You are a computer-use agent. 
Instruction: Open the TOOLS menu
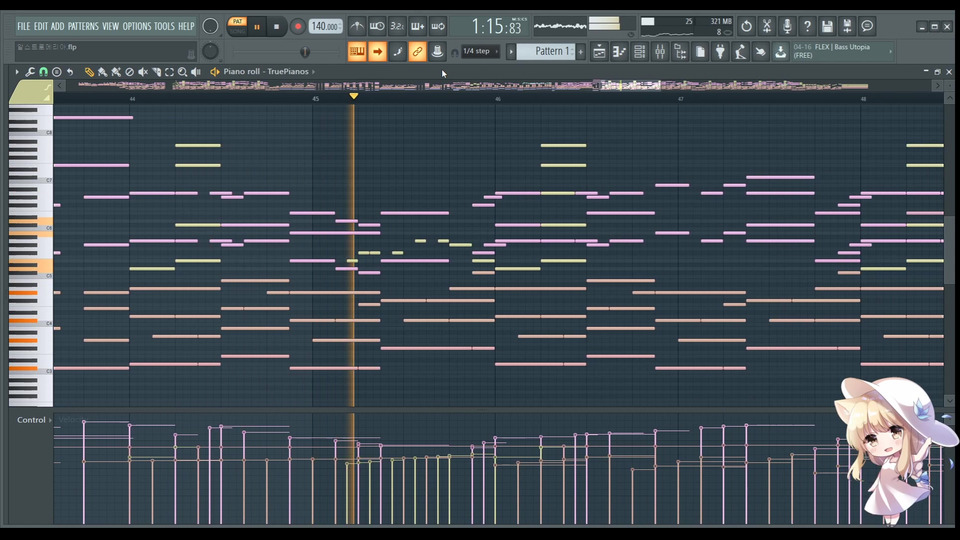[x=164, y=26]
